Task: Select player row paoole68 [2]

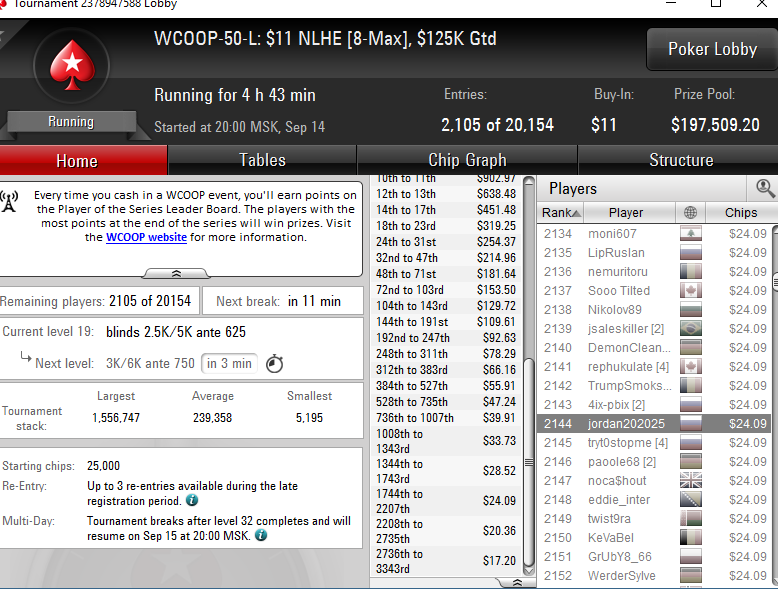Action: point(654,461)
